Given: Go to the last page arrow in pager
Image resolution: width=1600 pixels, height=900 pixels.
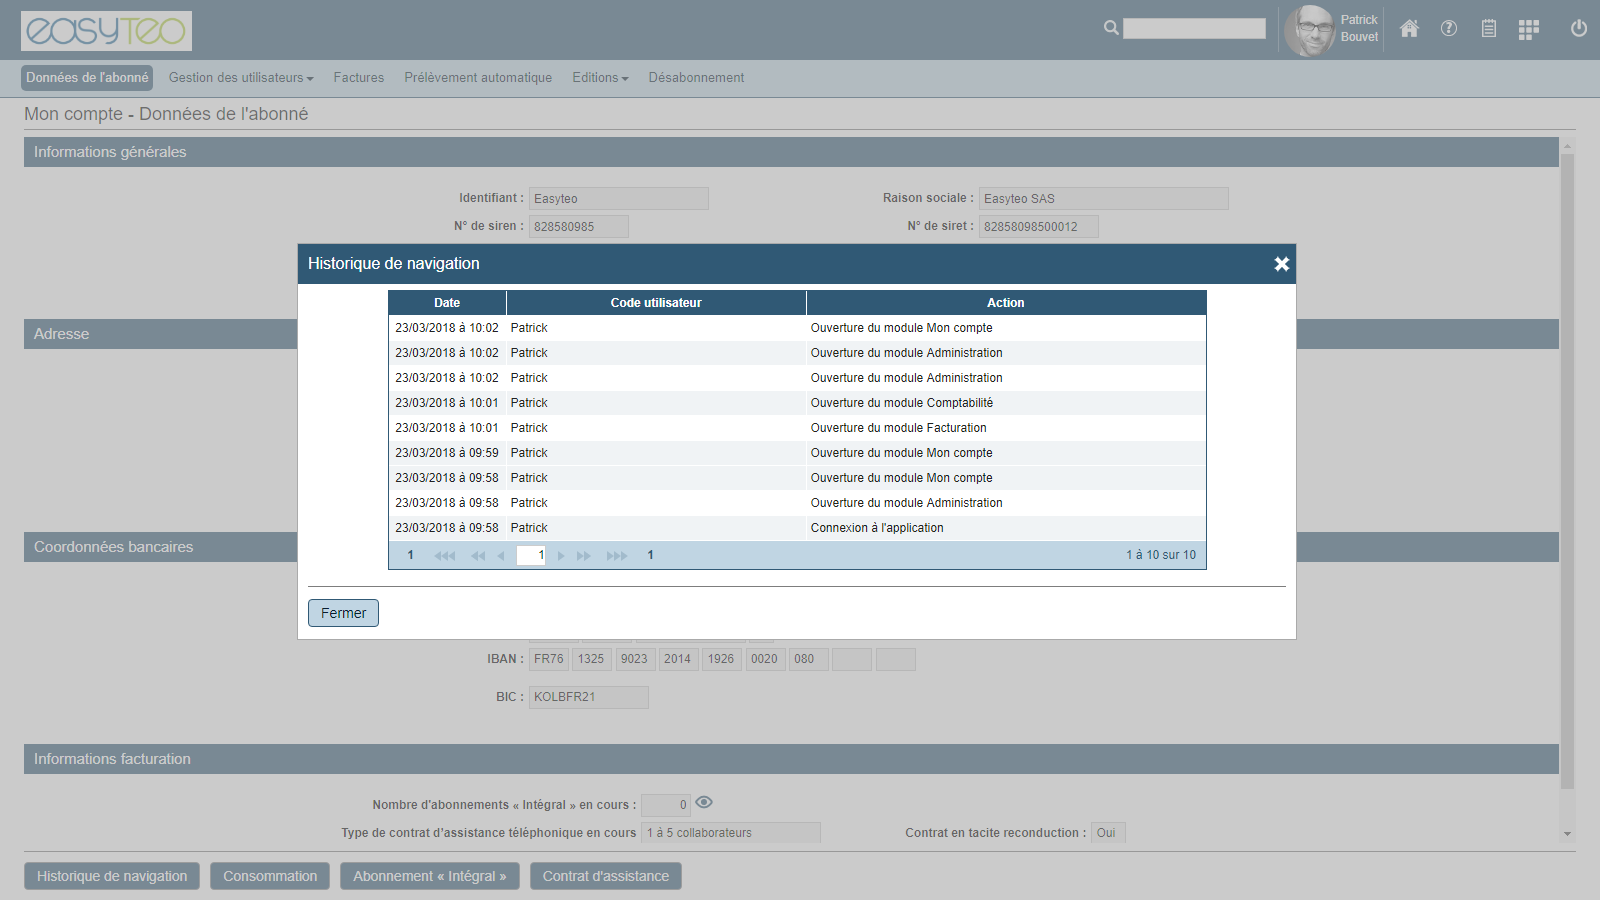Looking at the screenshot, I should pos(617,556).
